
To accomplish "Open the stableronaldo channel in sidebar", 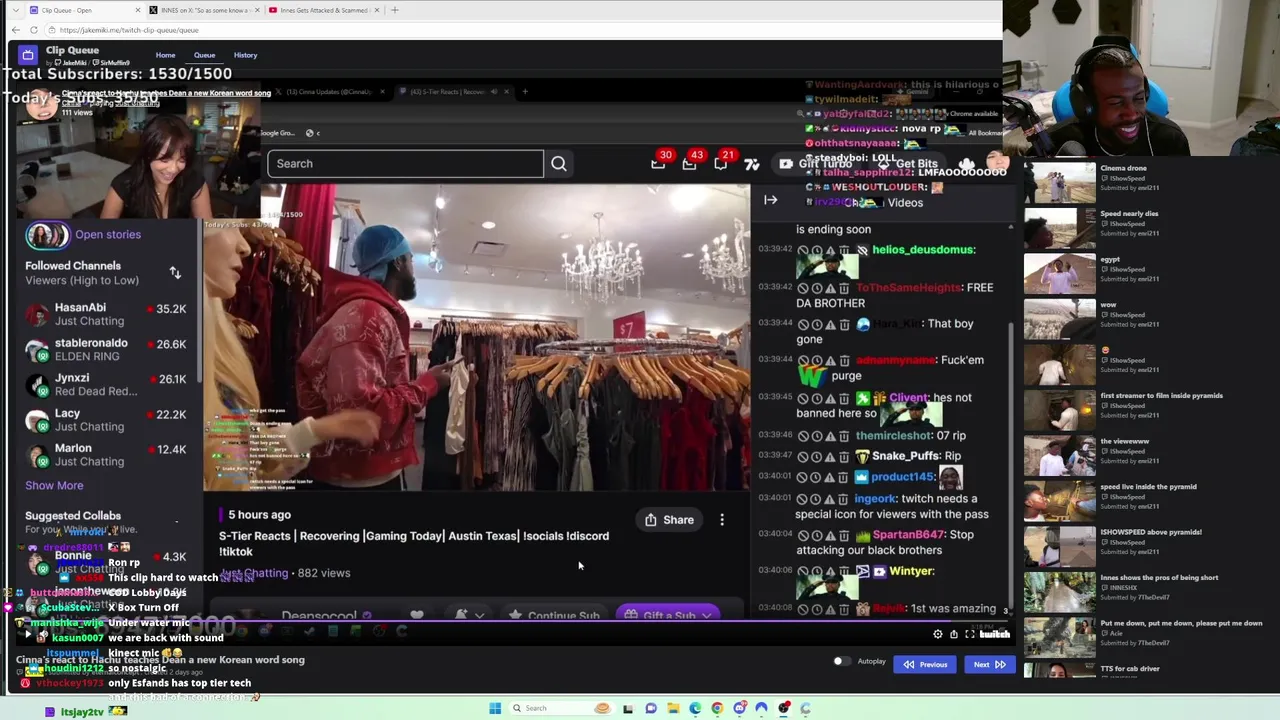I will 106,350.
